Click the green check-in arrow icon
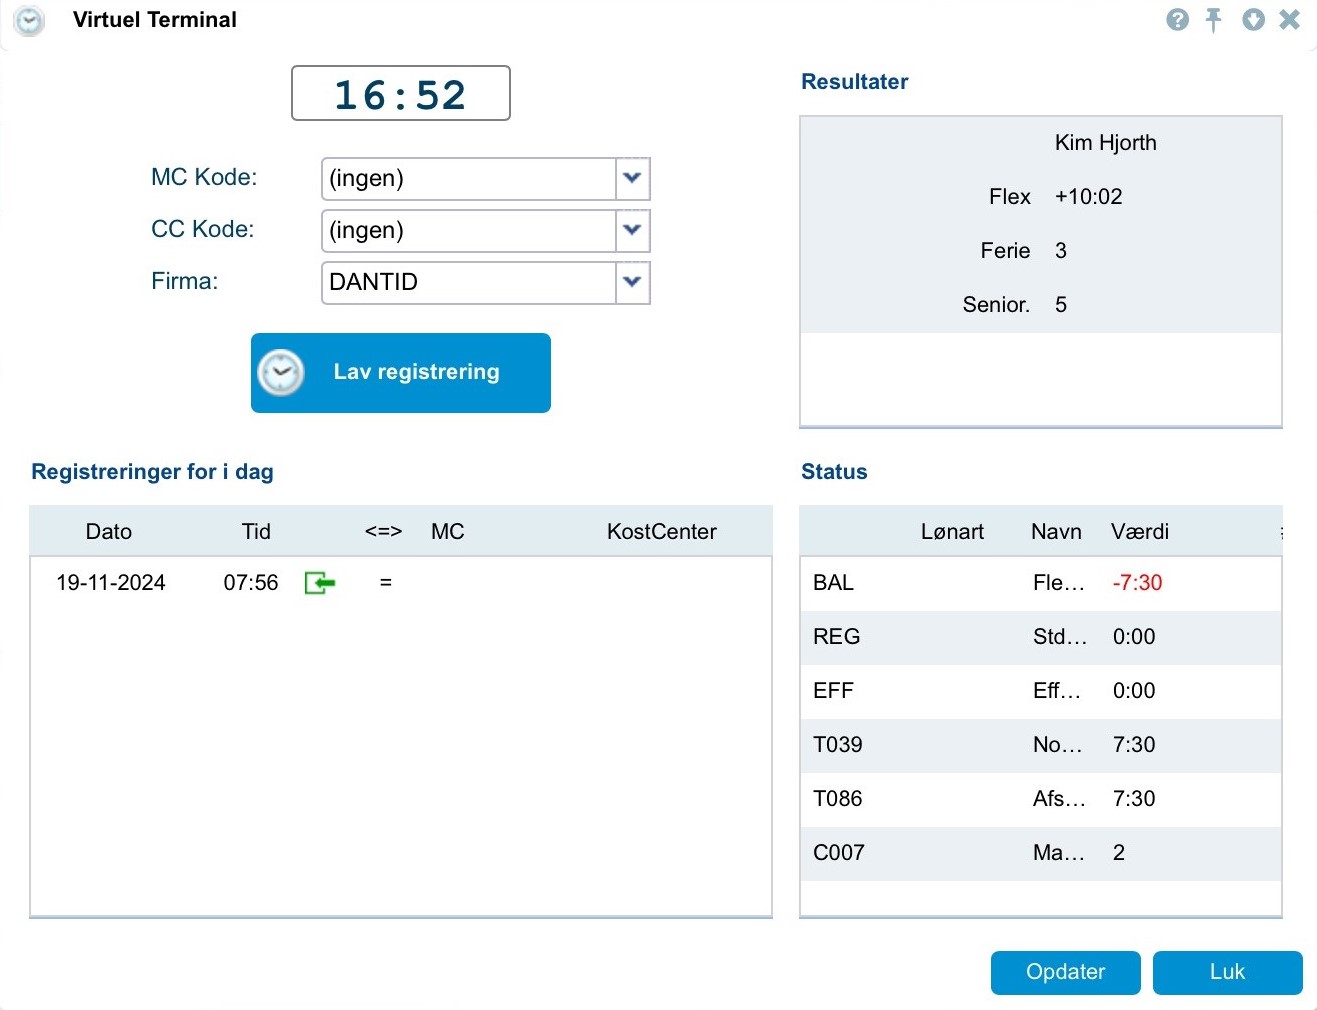 (319, 583)
